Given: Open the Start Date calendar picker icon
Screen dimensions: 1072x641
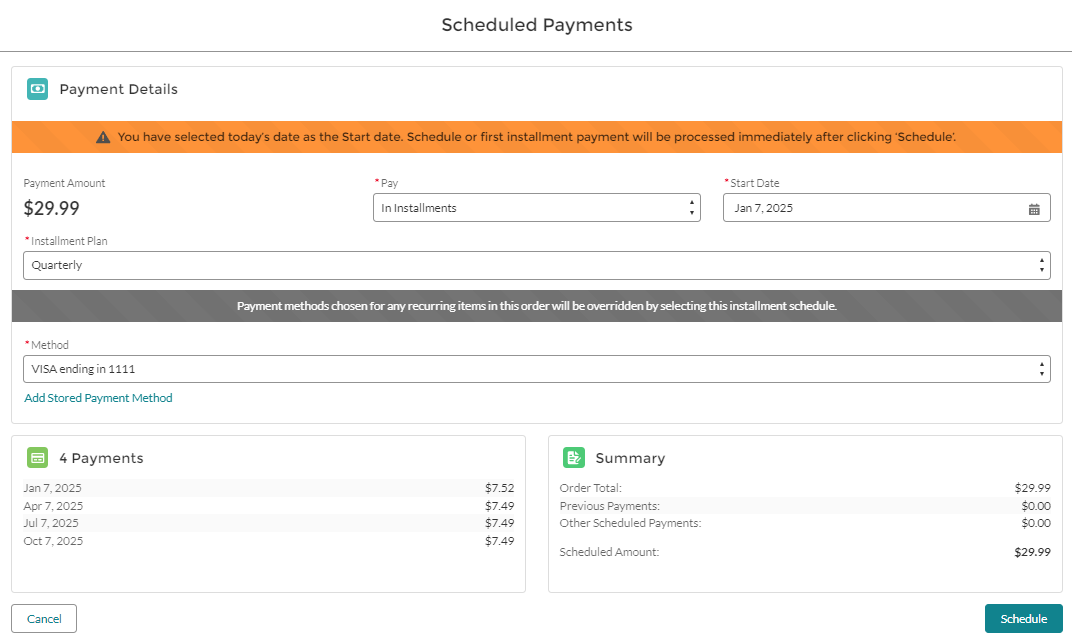Looking at the screenshot, I should (x=1036, y=207).
